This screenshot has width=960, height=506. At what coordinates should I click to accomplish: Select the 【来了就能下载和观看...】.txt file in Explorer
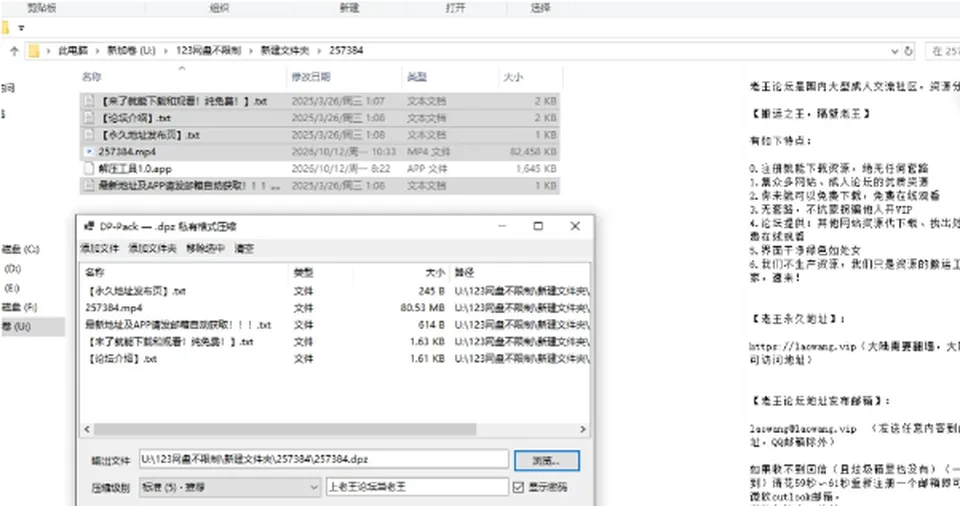point(320,101)
